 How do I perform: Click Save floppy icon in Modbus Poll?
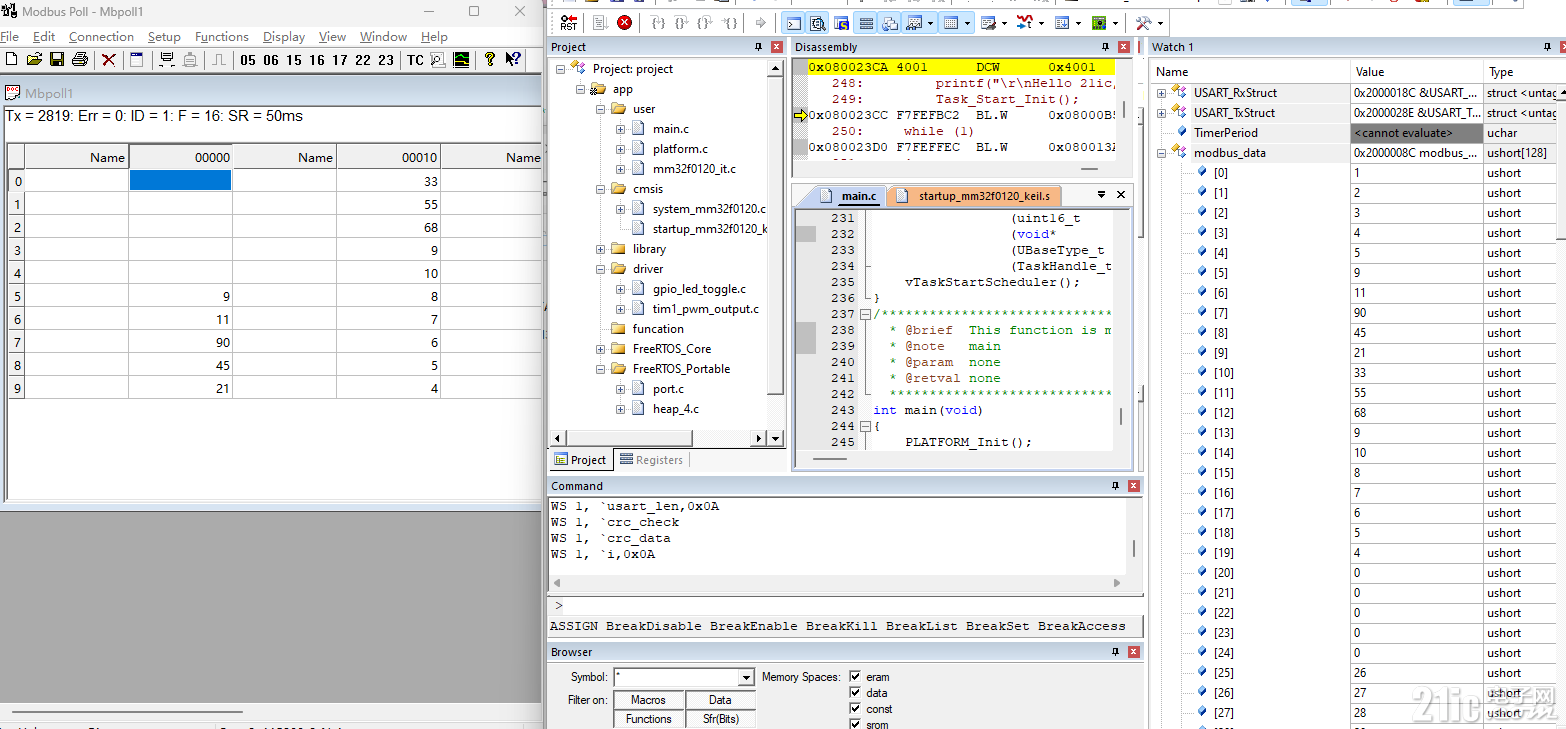pos(57,60)
